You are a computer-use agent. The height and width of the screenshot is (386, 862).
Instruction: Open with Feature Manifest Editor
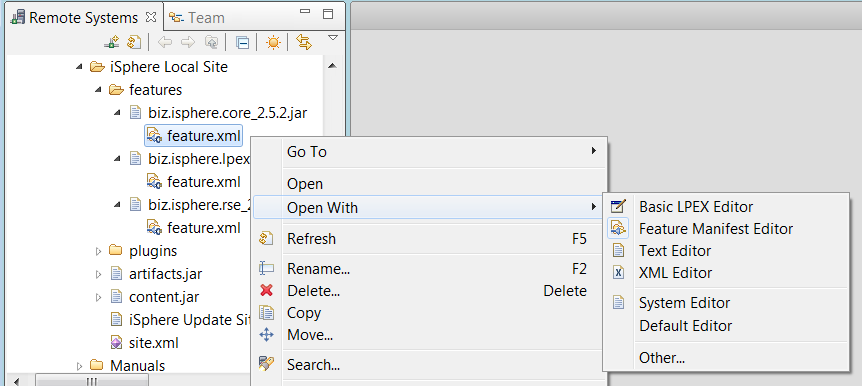726,228
